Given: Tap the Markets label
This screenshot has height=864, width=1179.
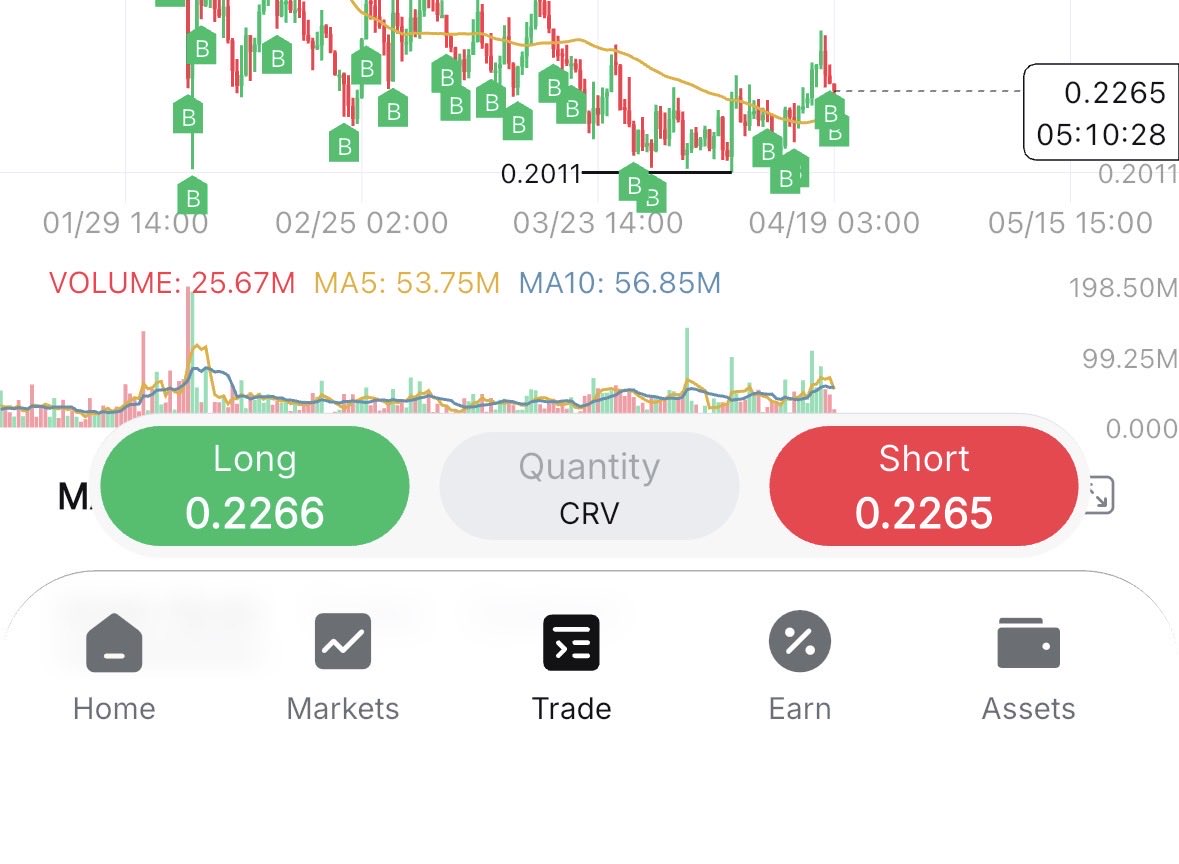Looking at the screenshot, I should pyautogui.click(x=343, y=708).
